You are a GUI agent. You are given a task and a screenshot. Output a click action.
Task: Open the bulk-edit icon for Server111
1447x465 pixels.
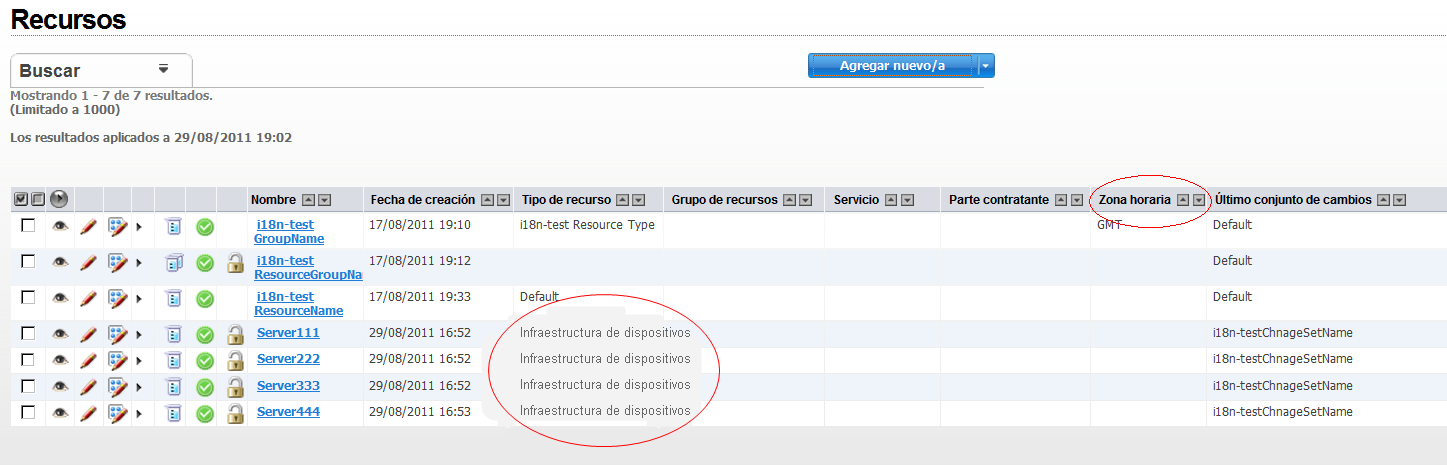tap(117, 334)
